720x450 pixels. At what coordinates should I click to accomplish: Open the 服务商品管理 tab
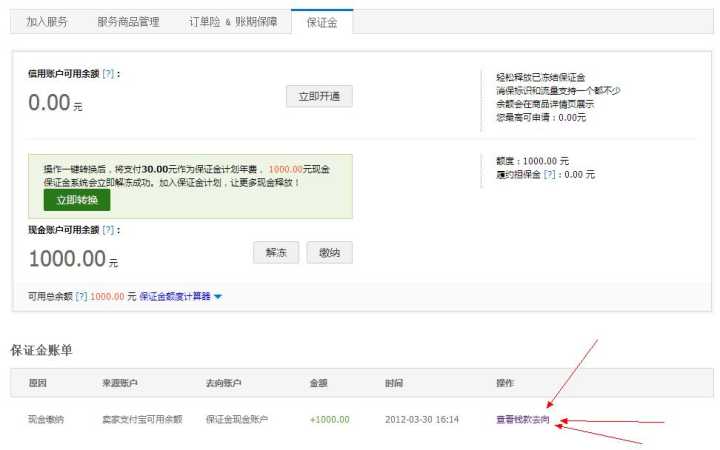click(128, 21)
